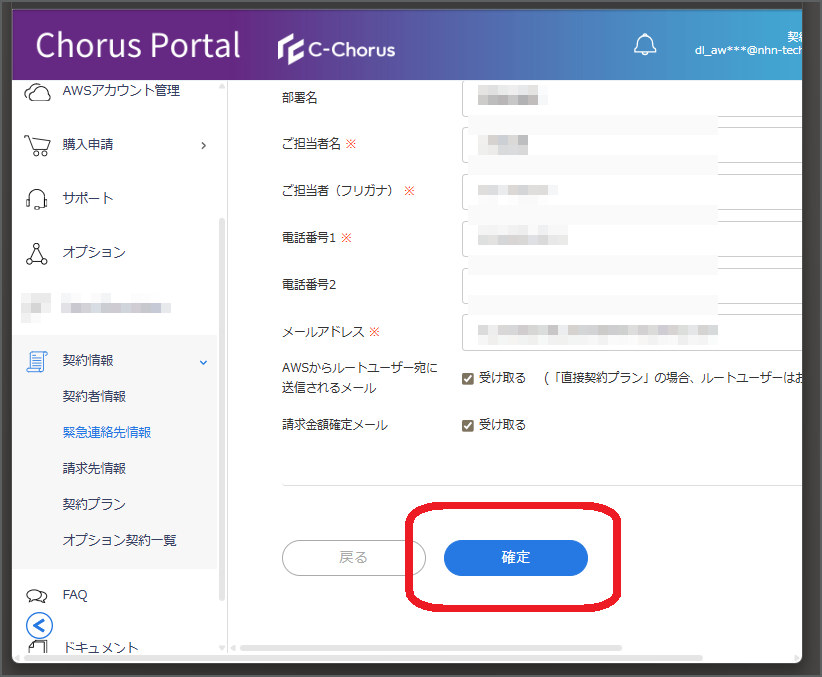Click the C-Chorus logo
Viewport: 822px width, 677px height.
(x=336, y=49)
